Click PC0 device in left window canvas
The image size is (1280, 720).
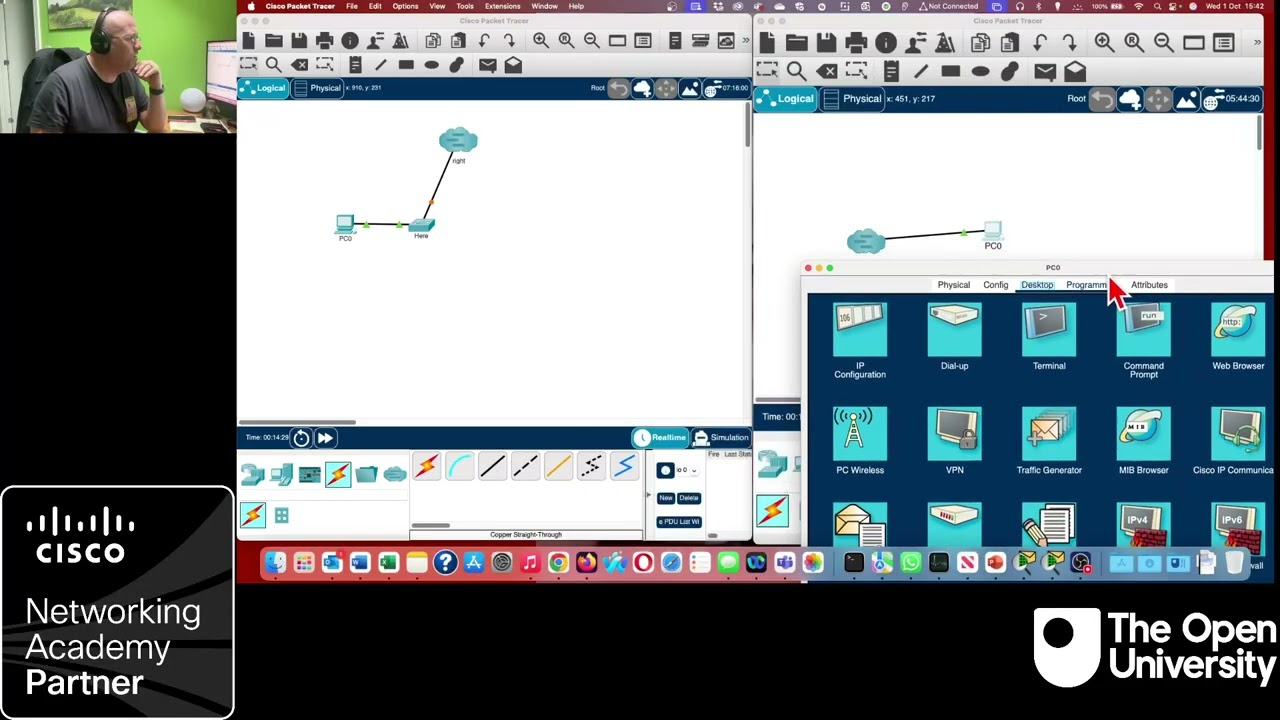point(345,226)
